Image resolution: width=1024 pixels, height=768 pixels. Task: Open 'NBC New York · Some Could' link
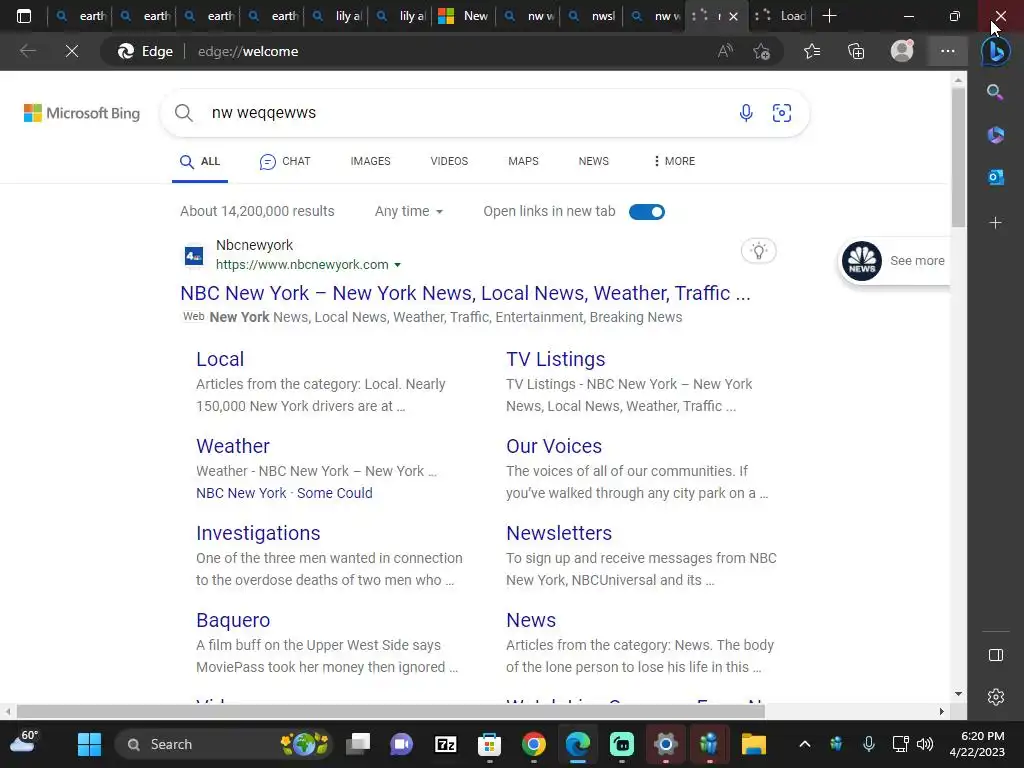(x=284, y=493)
